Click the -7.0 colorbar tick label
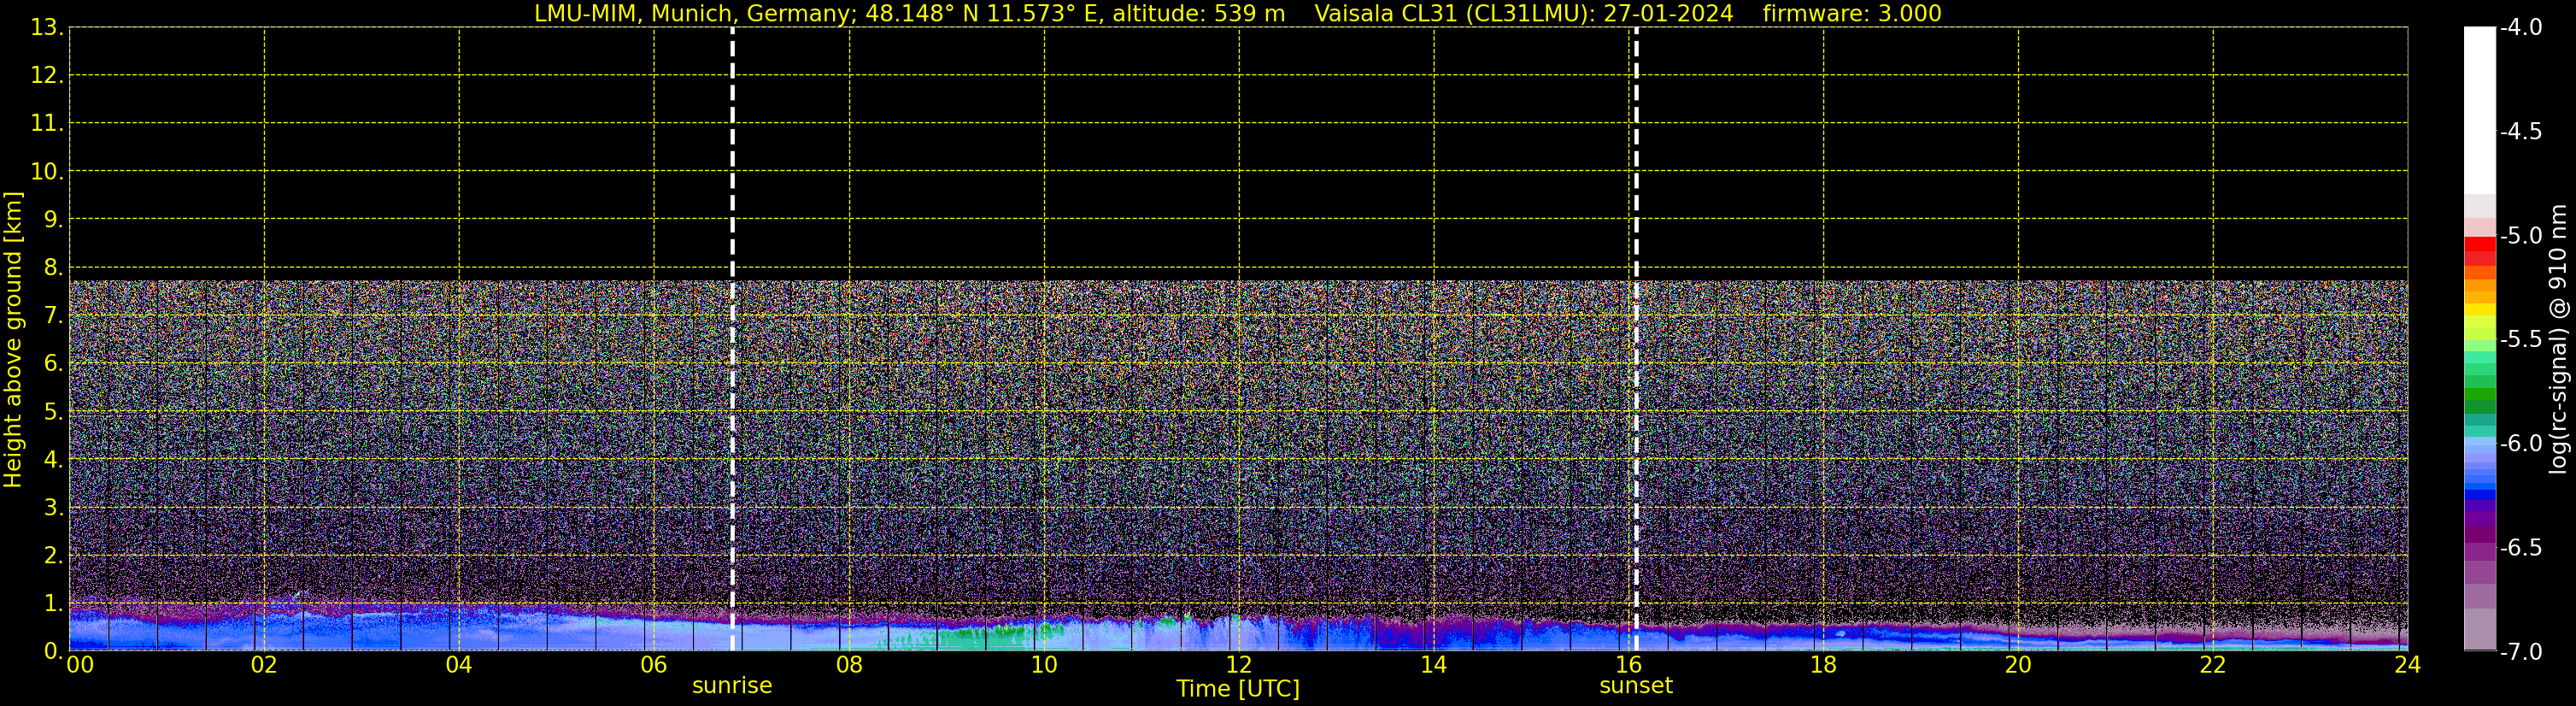2576x706 pixels. (2520, 652)
